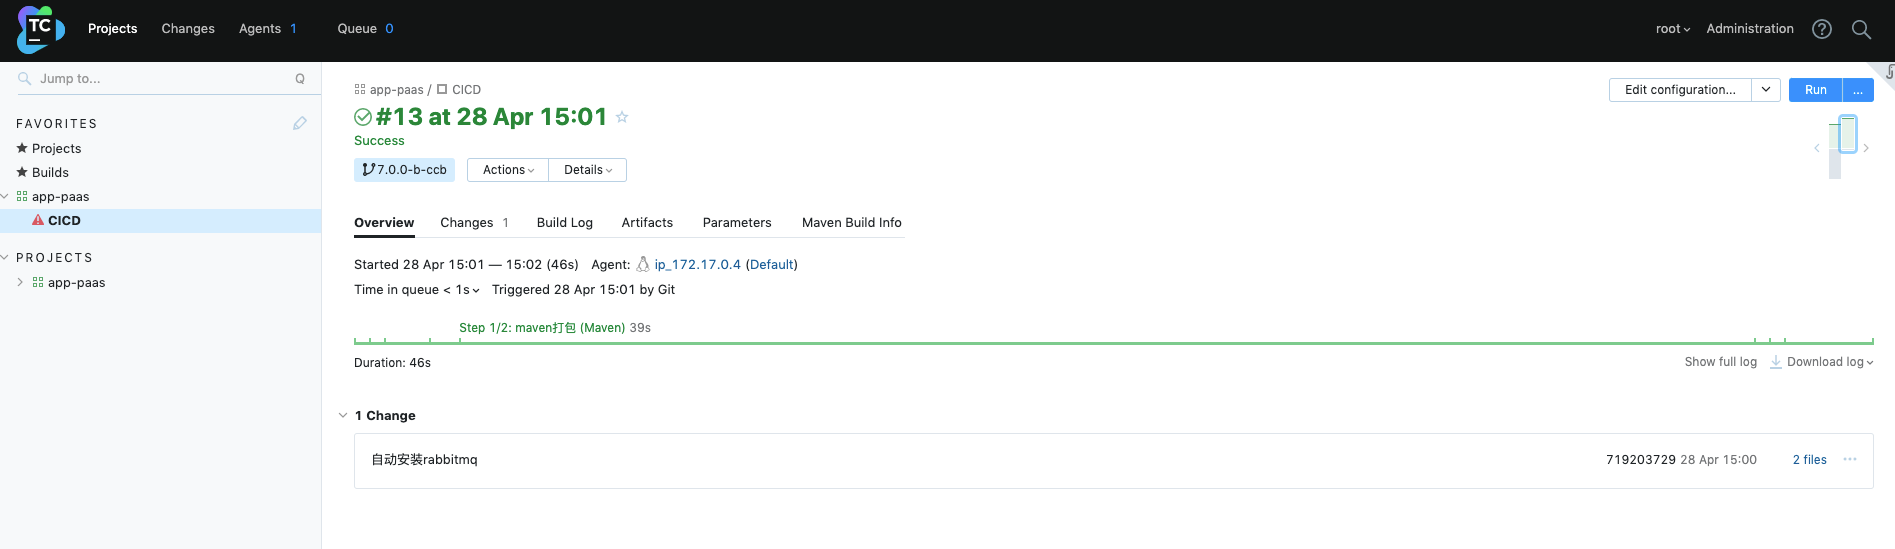Click the Linux agent icon near ip_172.17.0.4
This screenshot has width=1895, height=549.
coord(643,264)
